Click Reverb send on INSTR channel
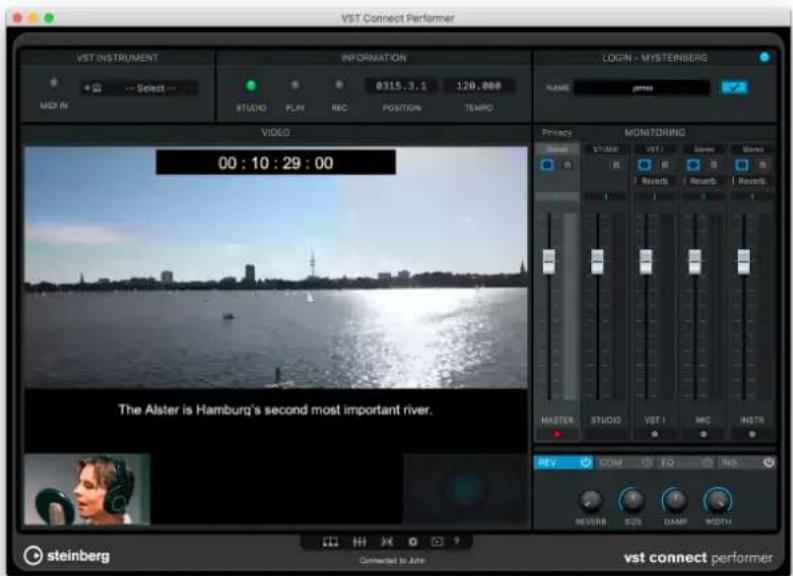 click(x=752, y=181)
